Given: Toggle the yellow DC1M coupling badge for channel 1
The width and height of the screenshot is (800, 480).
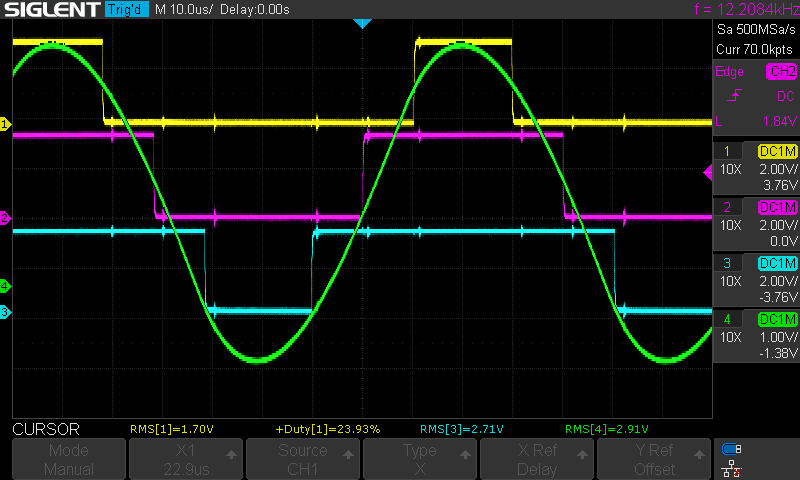Looking at the screenshot, I should (777, 151).
